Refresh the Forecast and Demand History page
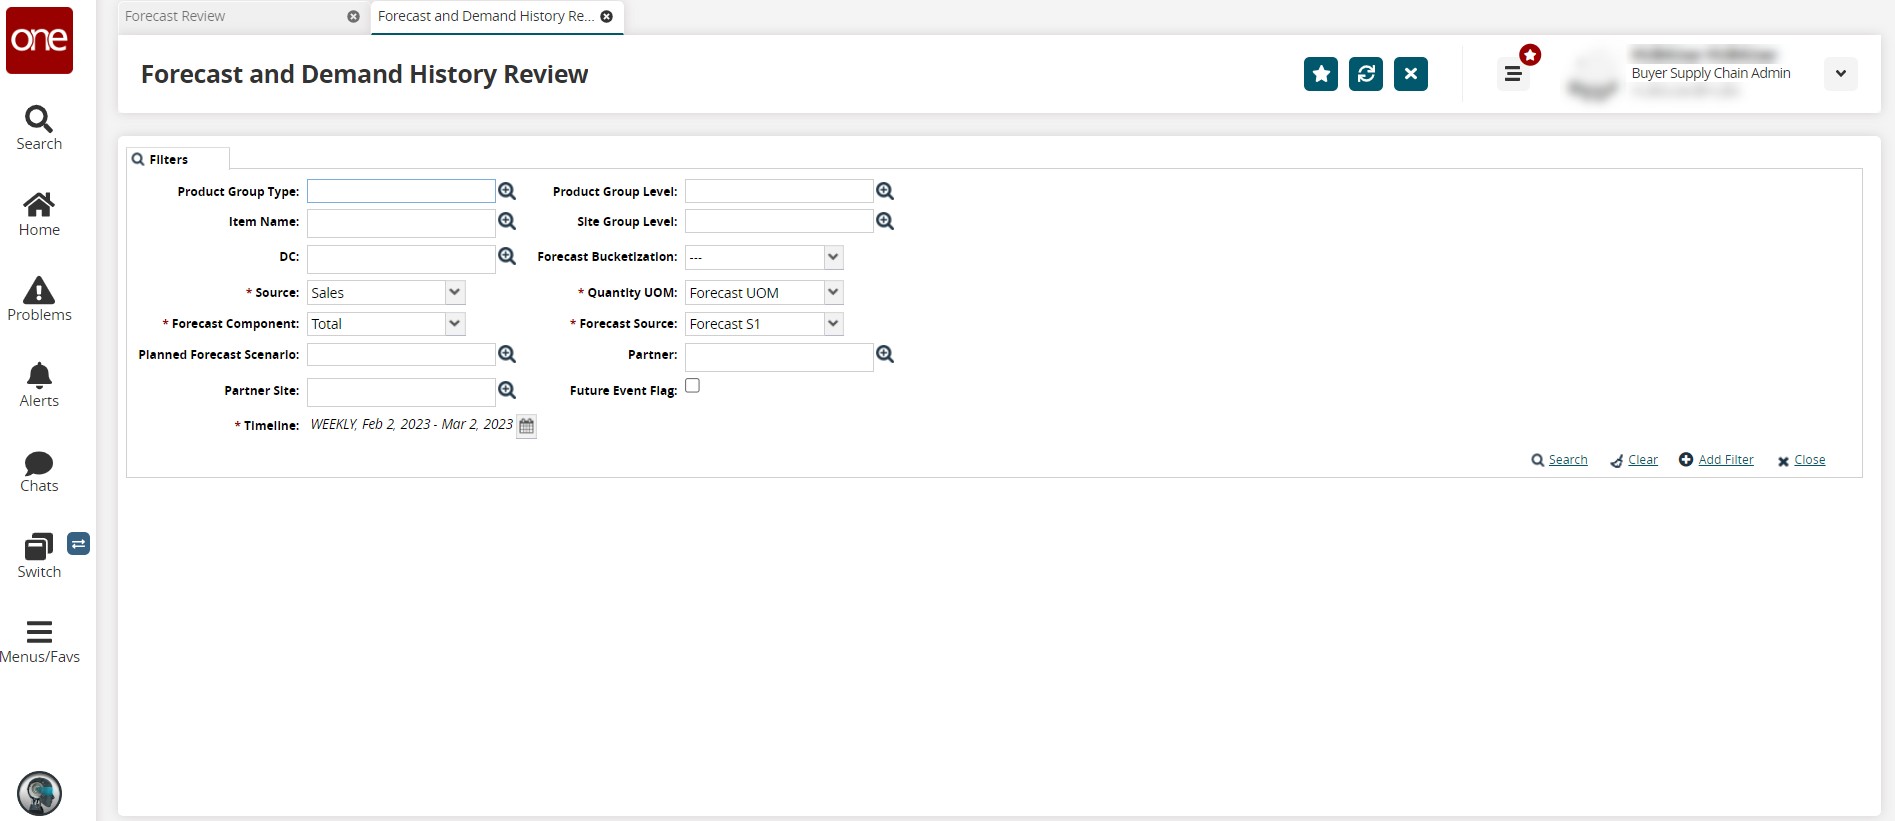This screenshot has width=1895, height=821. coord(1366,74)
